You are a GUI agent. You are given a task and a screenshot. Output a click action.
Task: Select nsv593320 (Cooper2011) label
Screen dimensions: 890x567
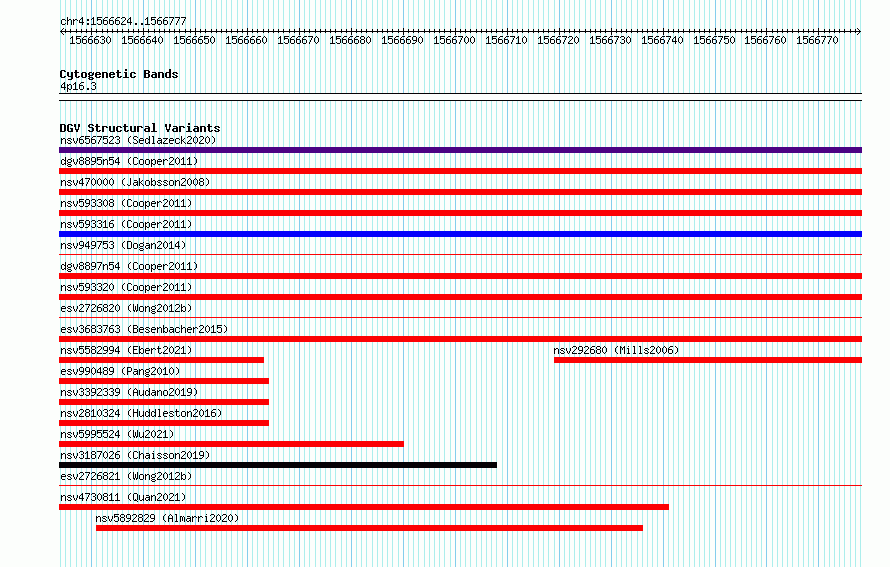(126, 287)
